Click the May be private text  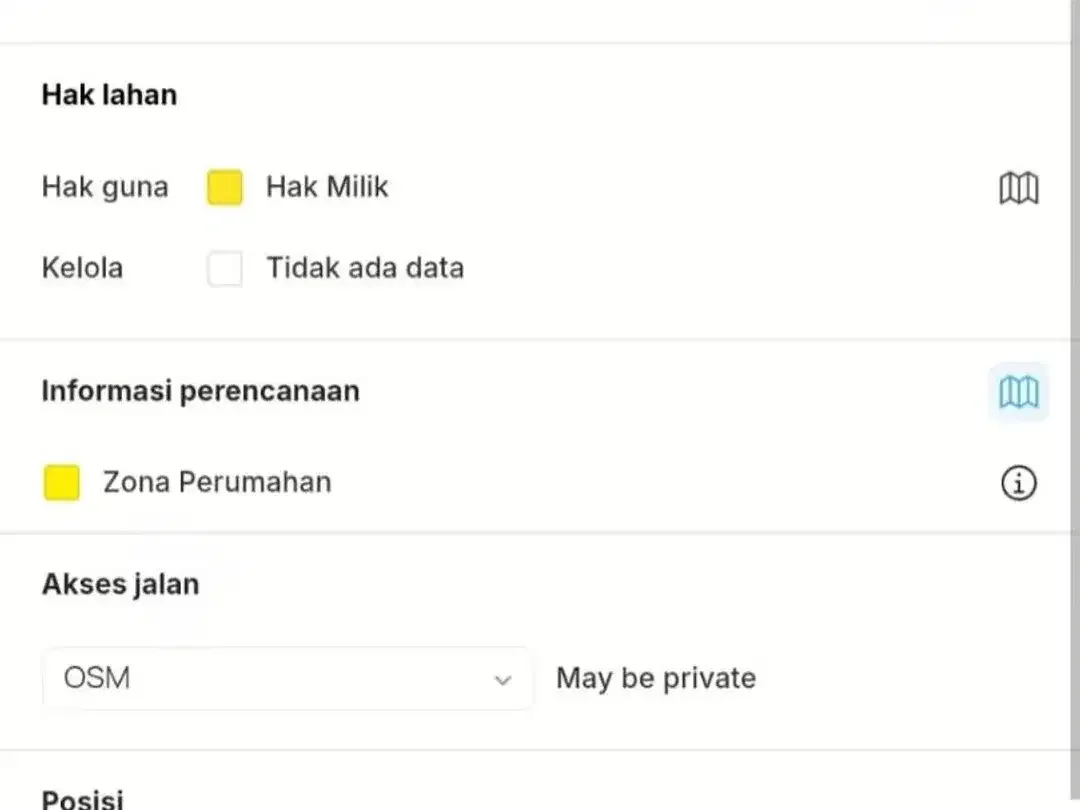pyautogui.click(x=656, y=678)
